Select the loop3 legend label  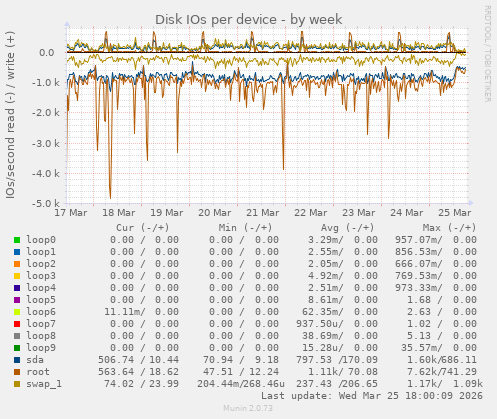(41, 276)
